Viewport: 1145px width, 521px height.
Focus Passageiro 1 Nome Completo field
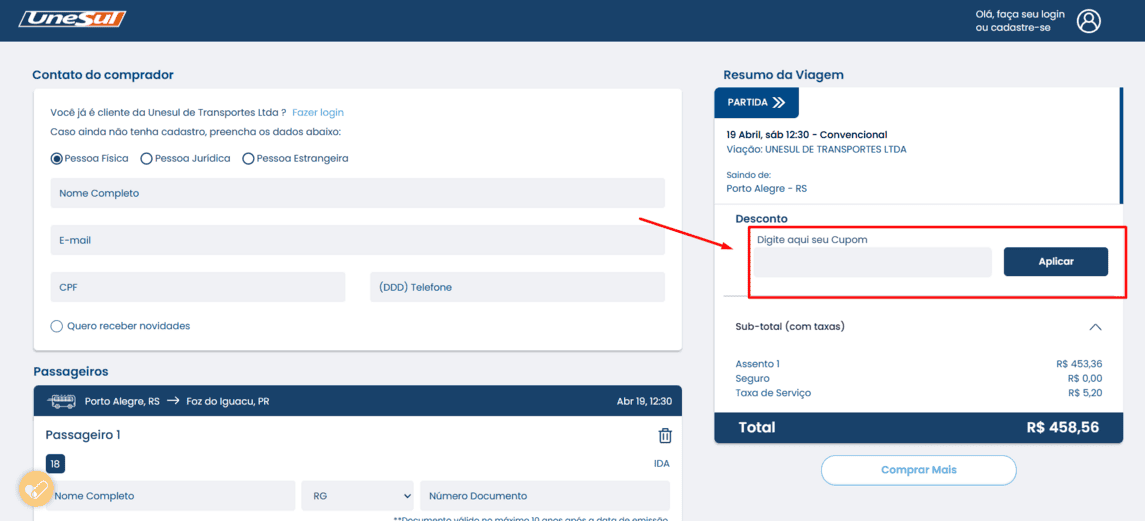[170, 495]
